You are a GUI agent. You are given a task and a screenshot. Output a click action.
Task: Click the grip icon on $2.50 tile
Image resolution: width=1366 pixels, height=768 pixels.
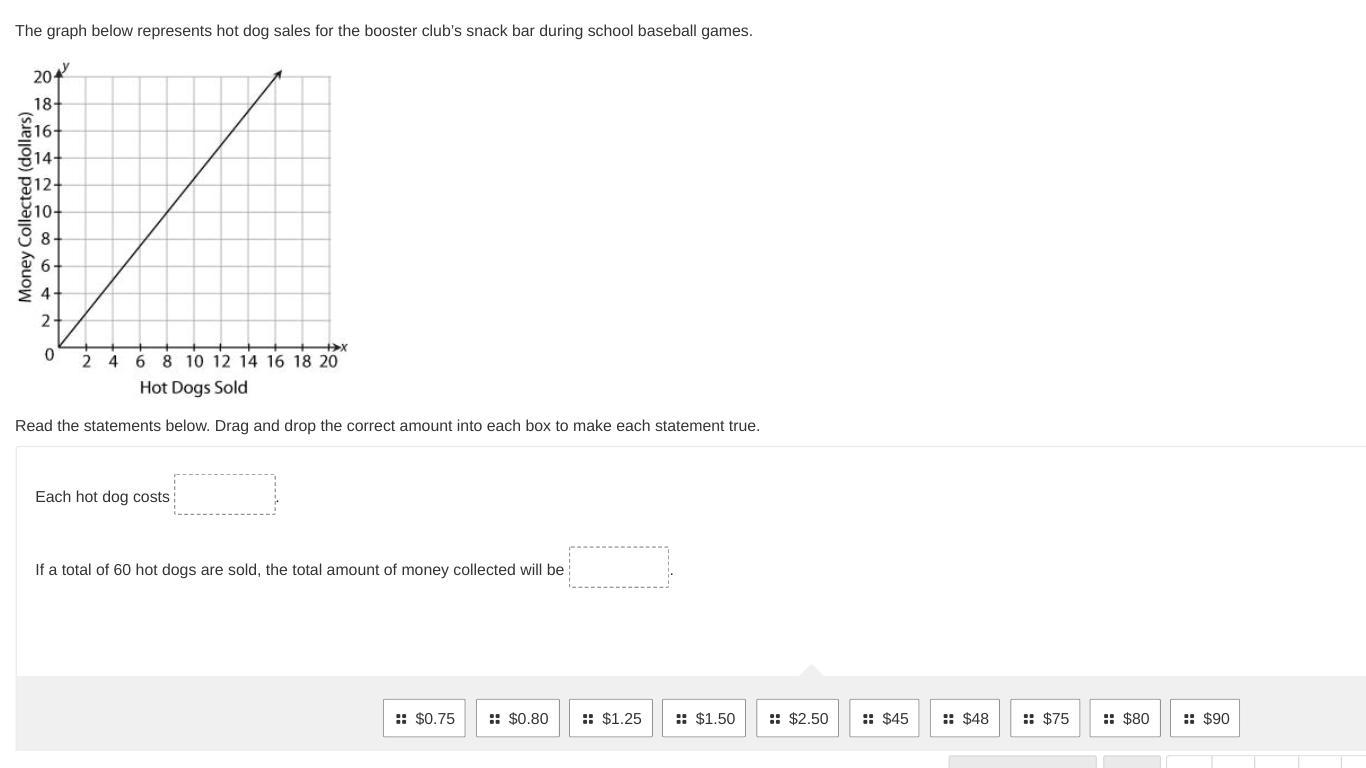pos(775,719)
